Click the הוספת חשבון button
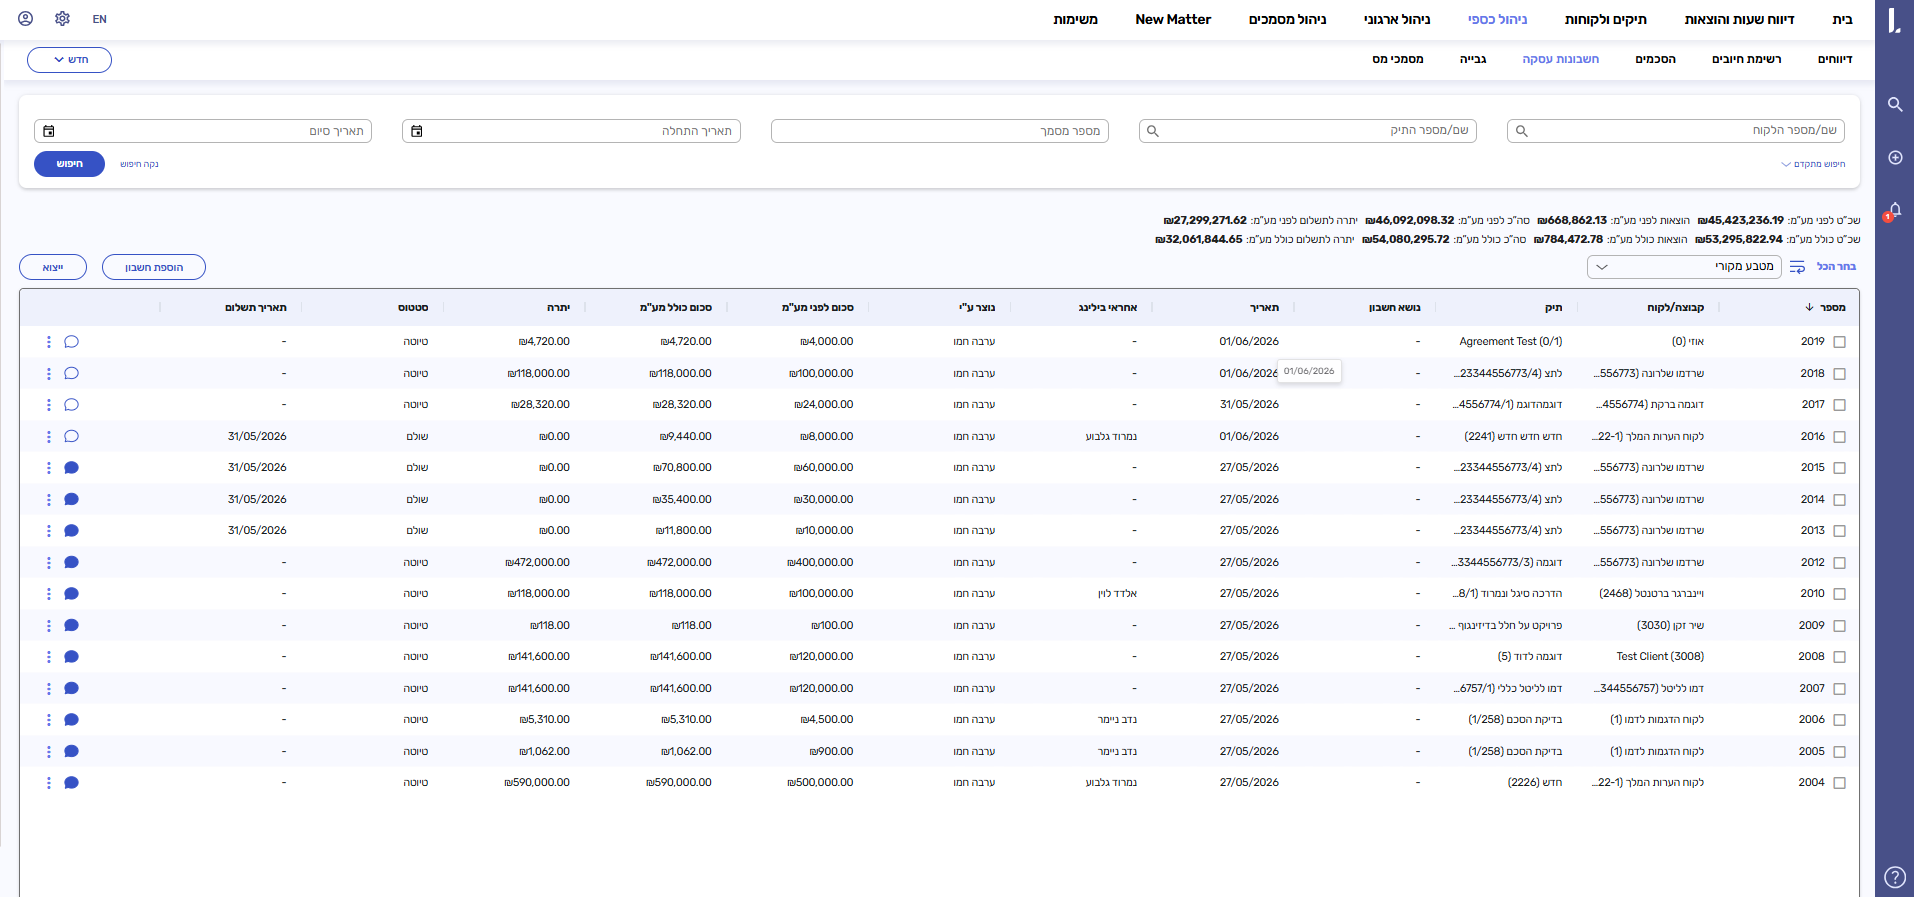1914x897 pixels. [154, 267]
